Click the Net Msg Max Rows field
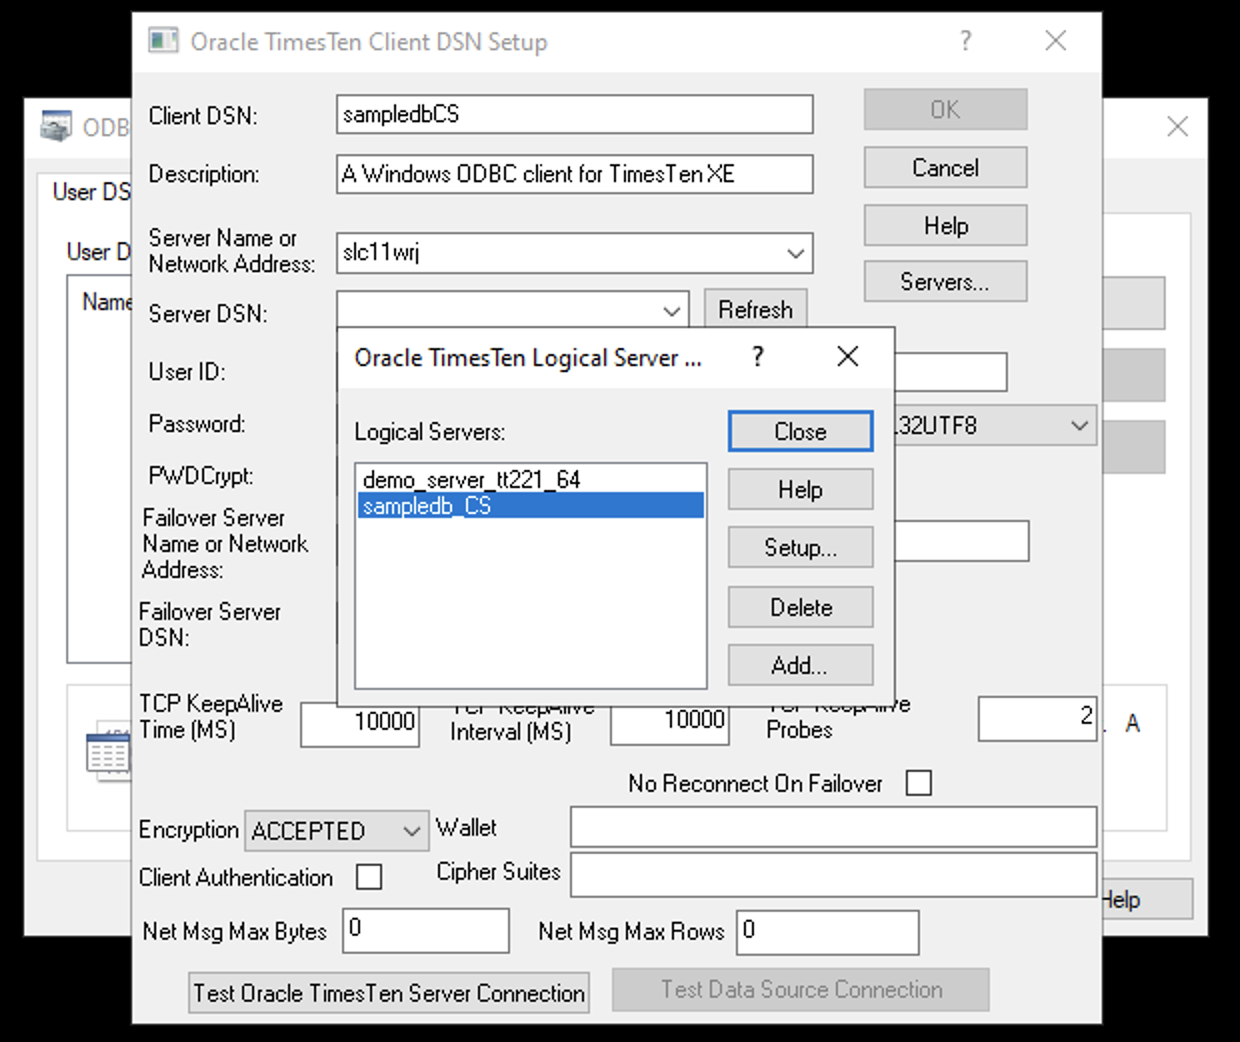 [x=828, y=933]
